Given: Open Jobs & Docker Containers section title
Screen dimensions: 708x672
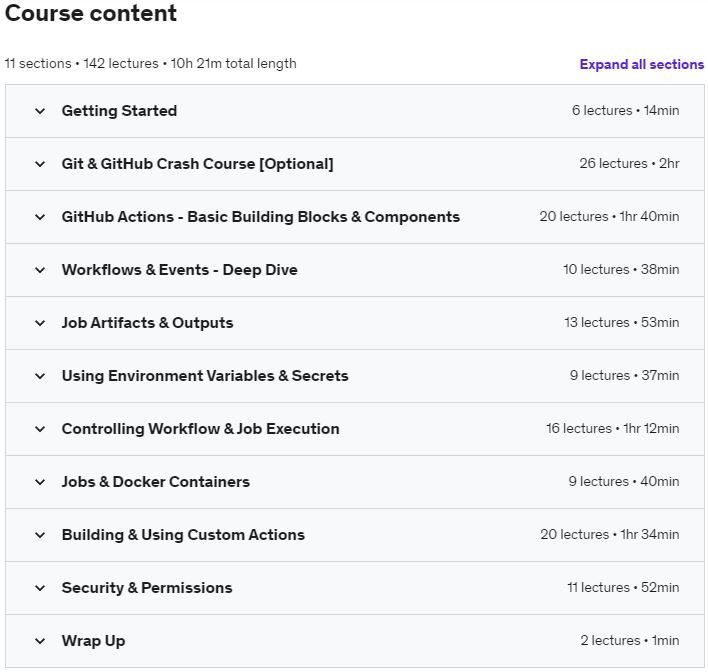Looking at the screenshot, I should [155, 482].
